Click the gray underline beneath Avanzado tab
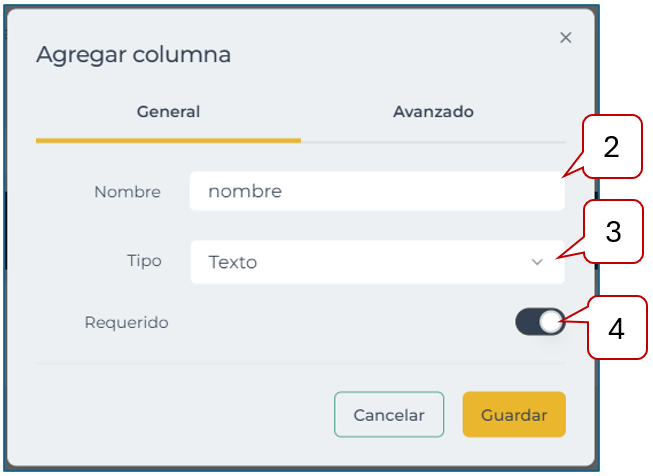Image resolution: width=653 pixels, height=476 pixels. (433, 141)
